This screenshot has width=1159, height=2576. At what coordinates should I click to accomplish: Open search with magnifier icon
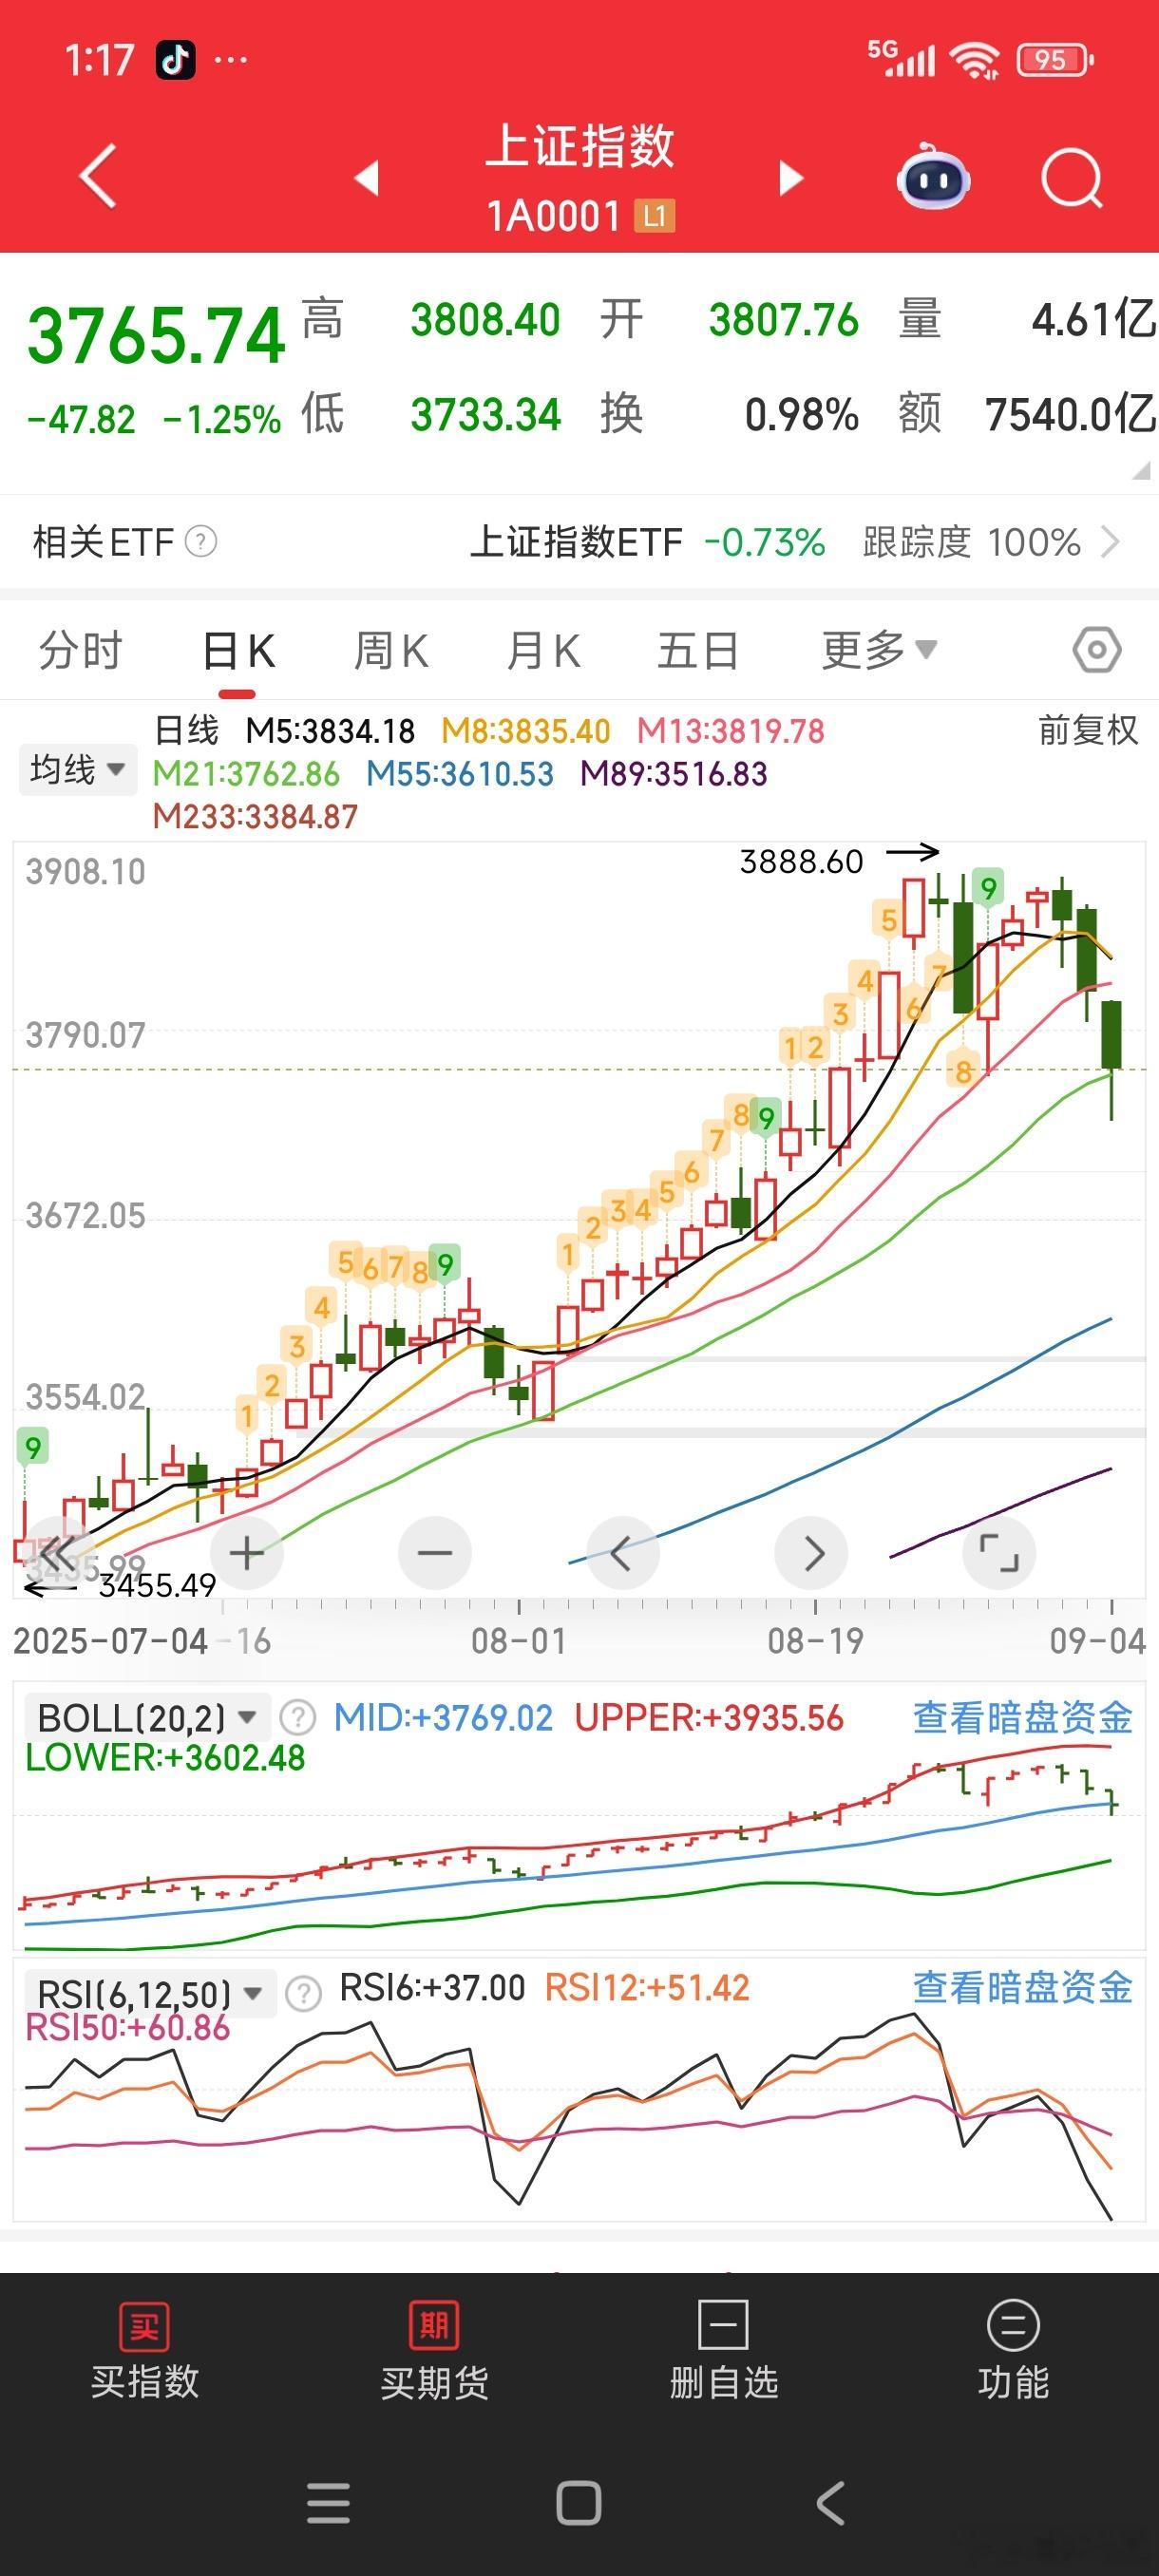pos(1071,179)
